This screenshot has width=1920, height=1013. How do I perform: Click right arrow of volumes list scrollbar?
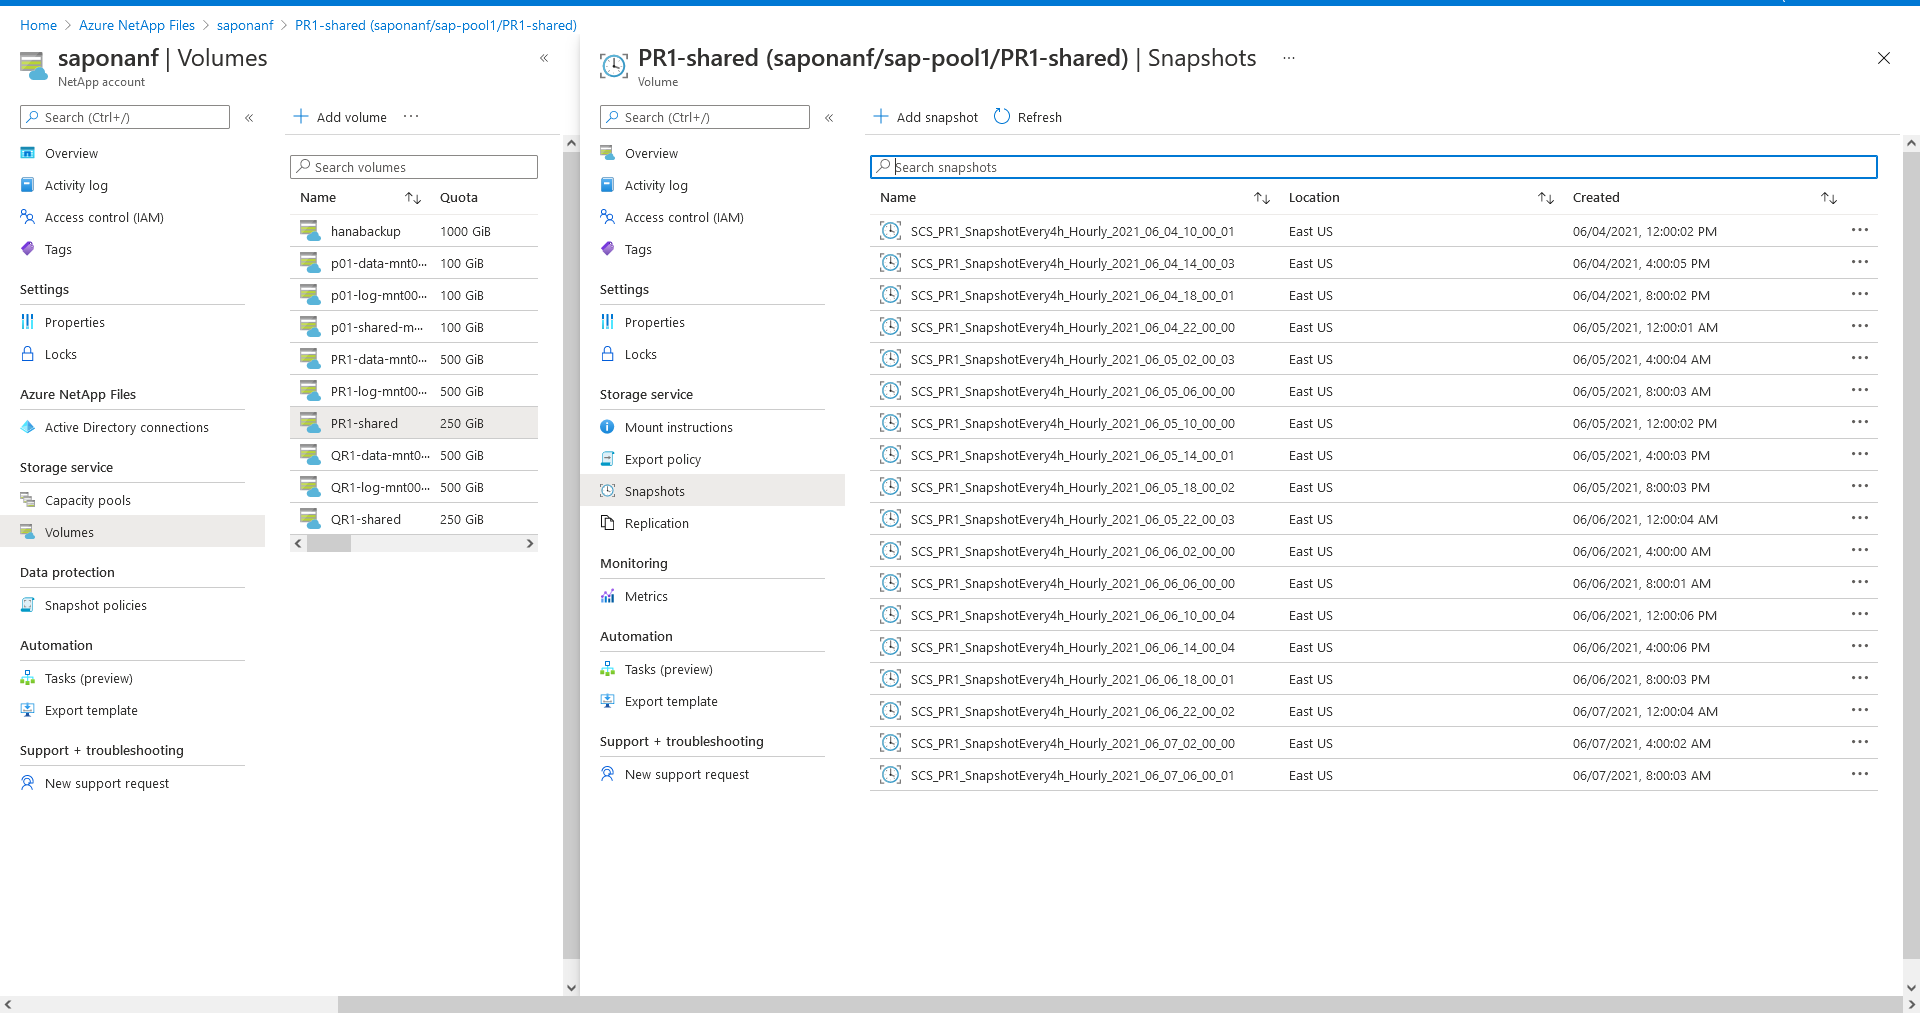530,544
